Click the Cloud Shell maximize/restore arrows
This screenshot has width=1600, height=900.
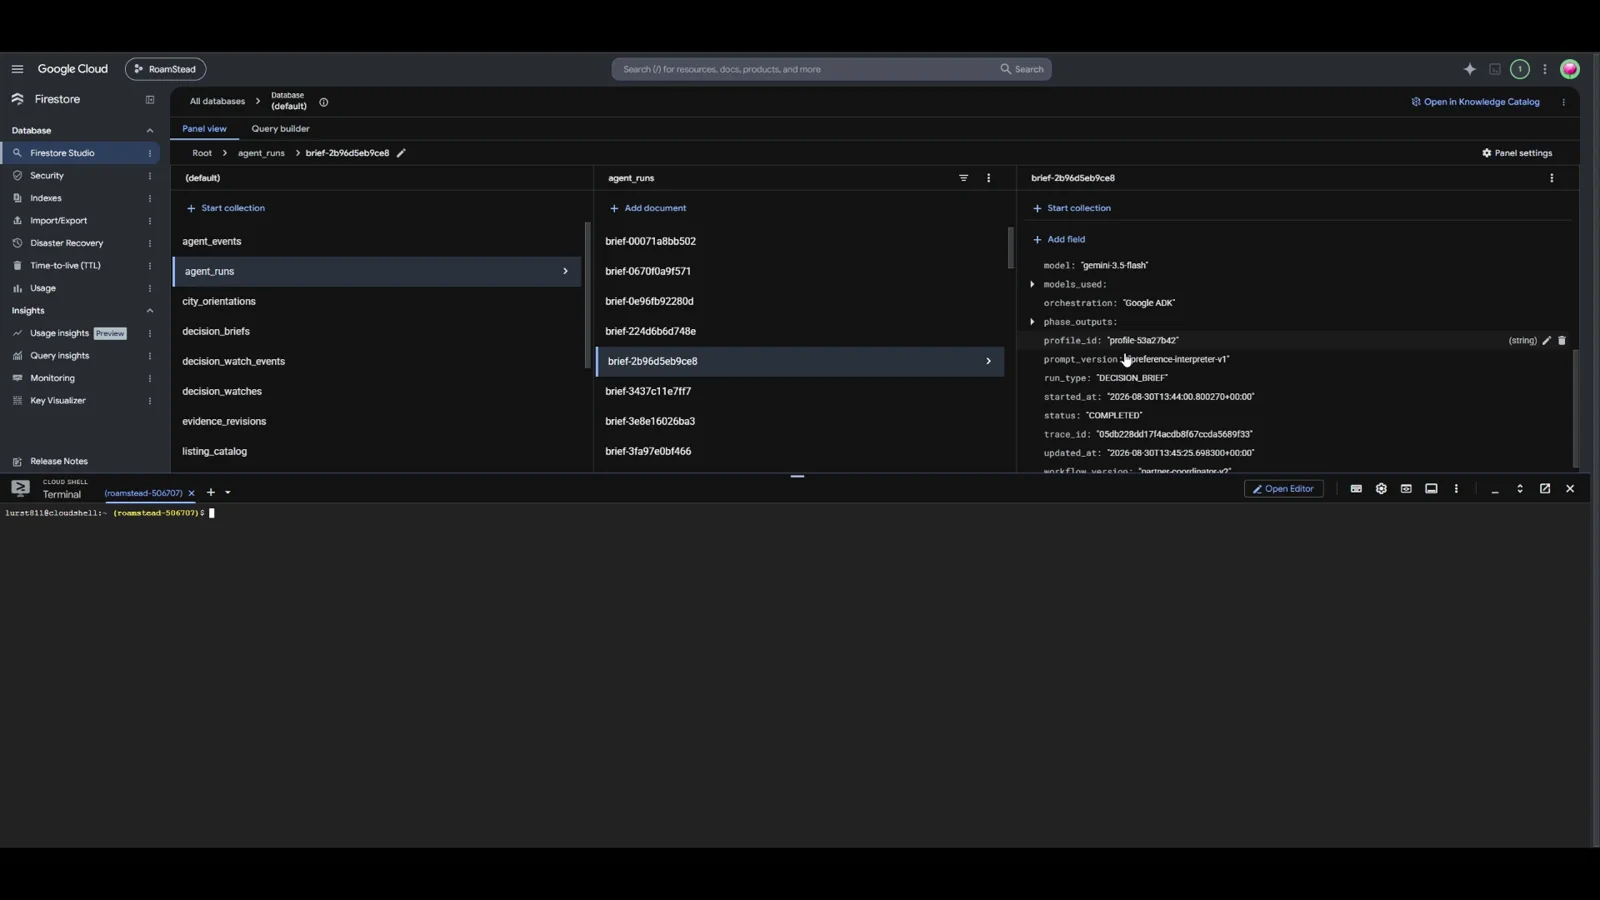point(1520,489)
